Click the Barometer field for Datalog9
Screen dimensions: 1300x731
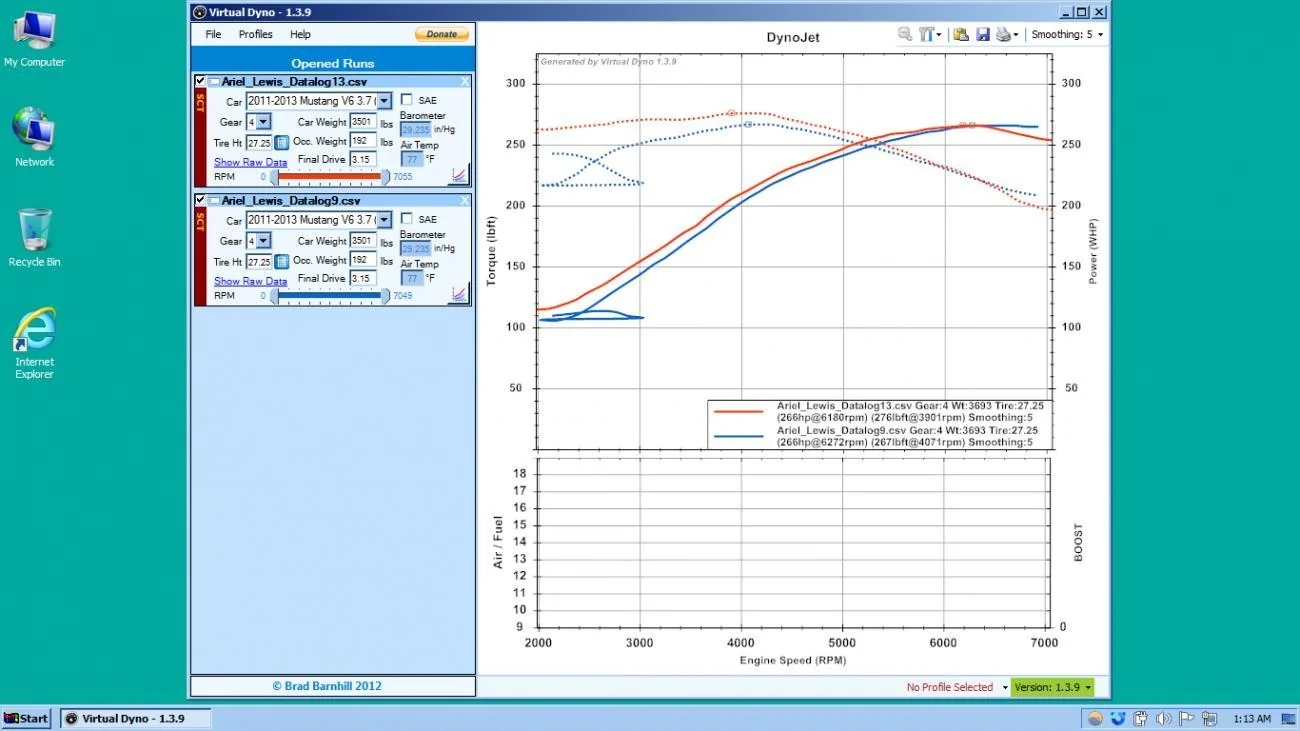tap(416, 248)
